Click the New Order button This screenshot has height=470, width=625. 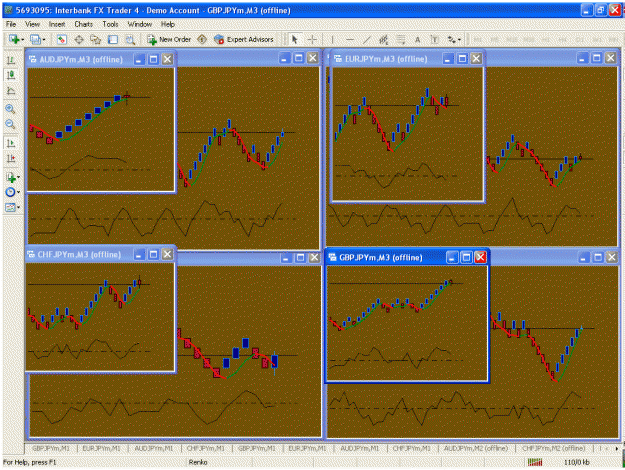pos(169,39)
